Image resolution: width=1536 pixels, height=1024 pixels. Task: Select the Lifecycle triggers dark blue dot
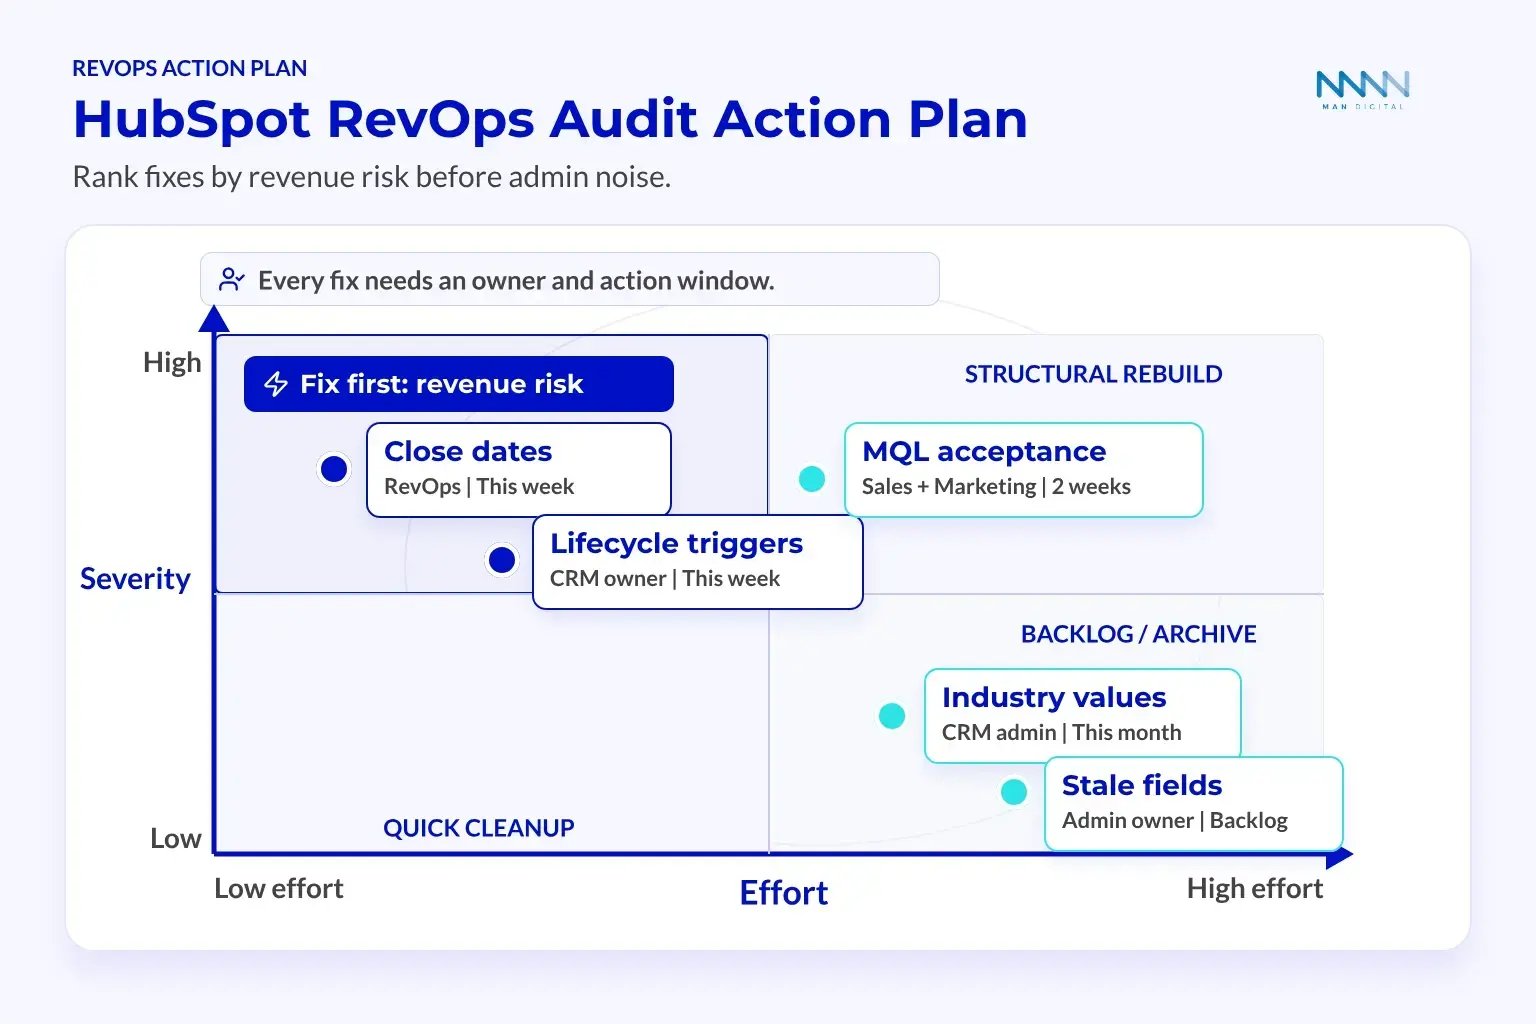tap(502, 560)
